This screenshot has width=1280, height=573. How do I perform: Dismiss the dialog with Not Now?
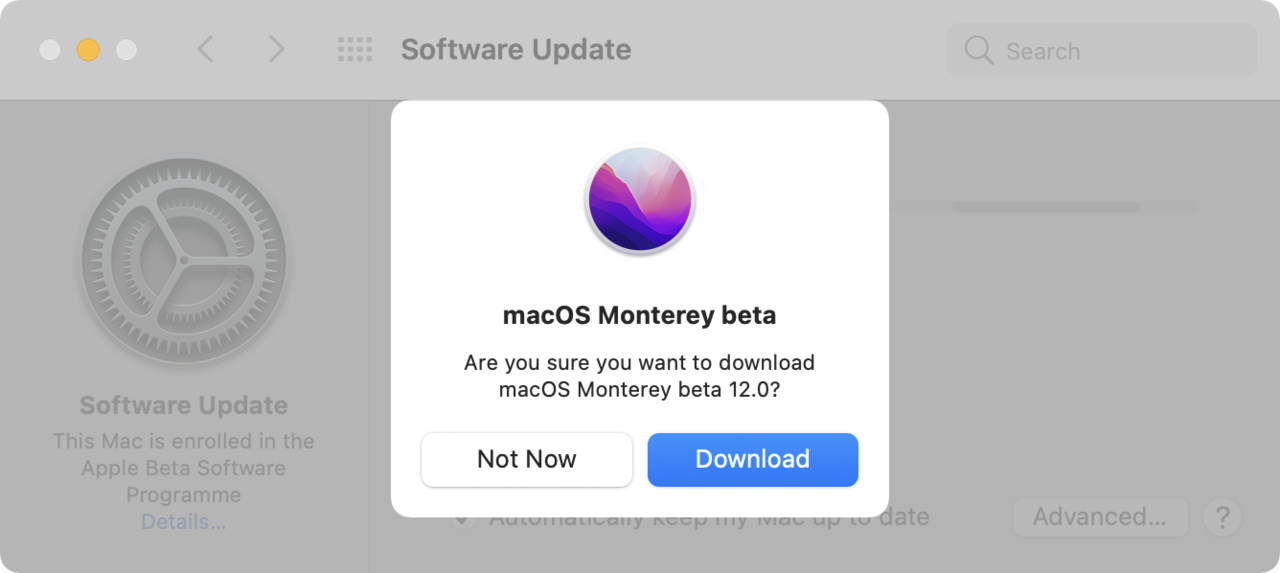pos(527,459)
